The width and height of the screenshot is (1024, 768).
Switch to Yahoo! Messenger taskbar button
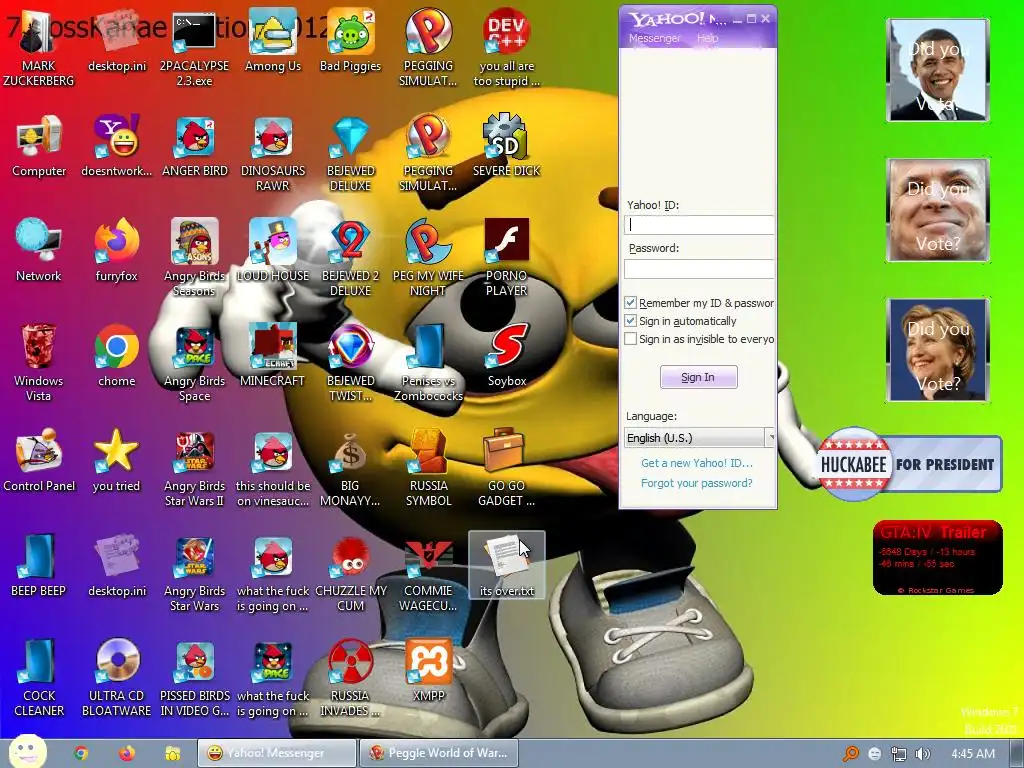pos(277,753)
